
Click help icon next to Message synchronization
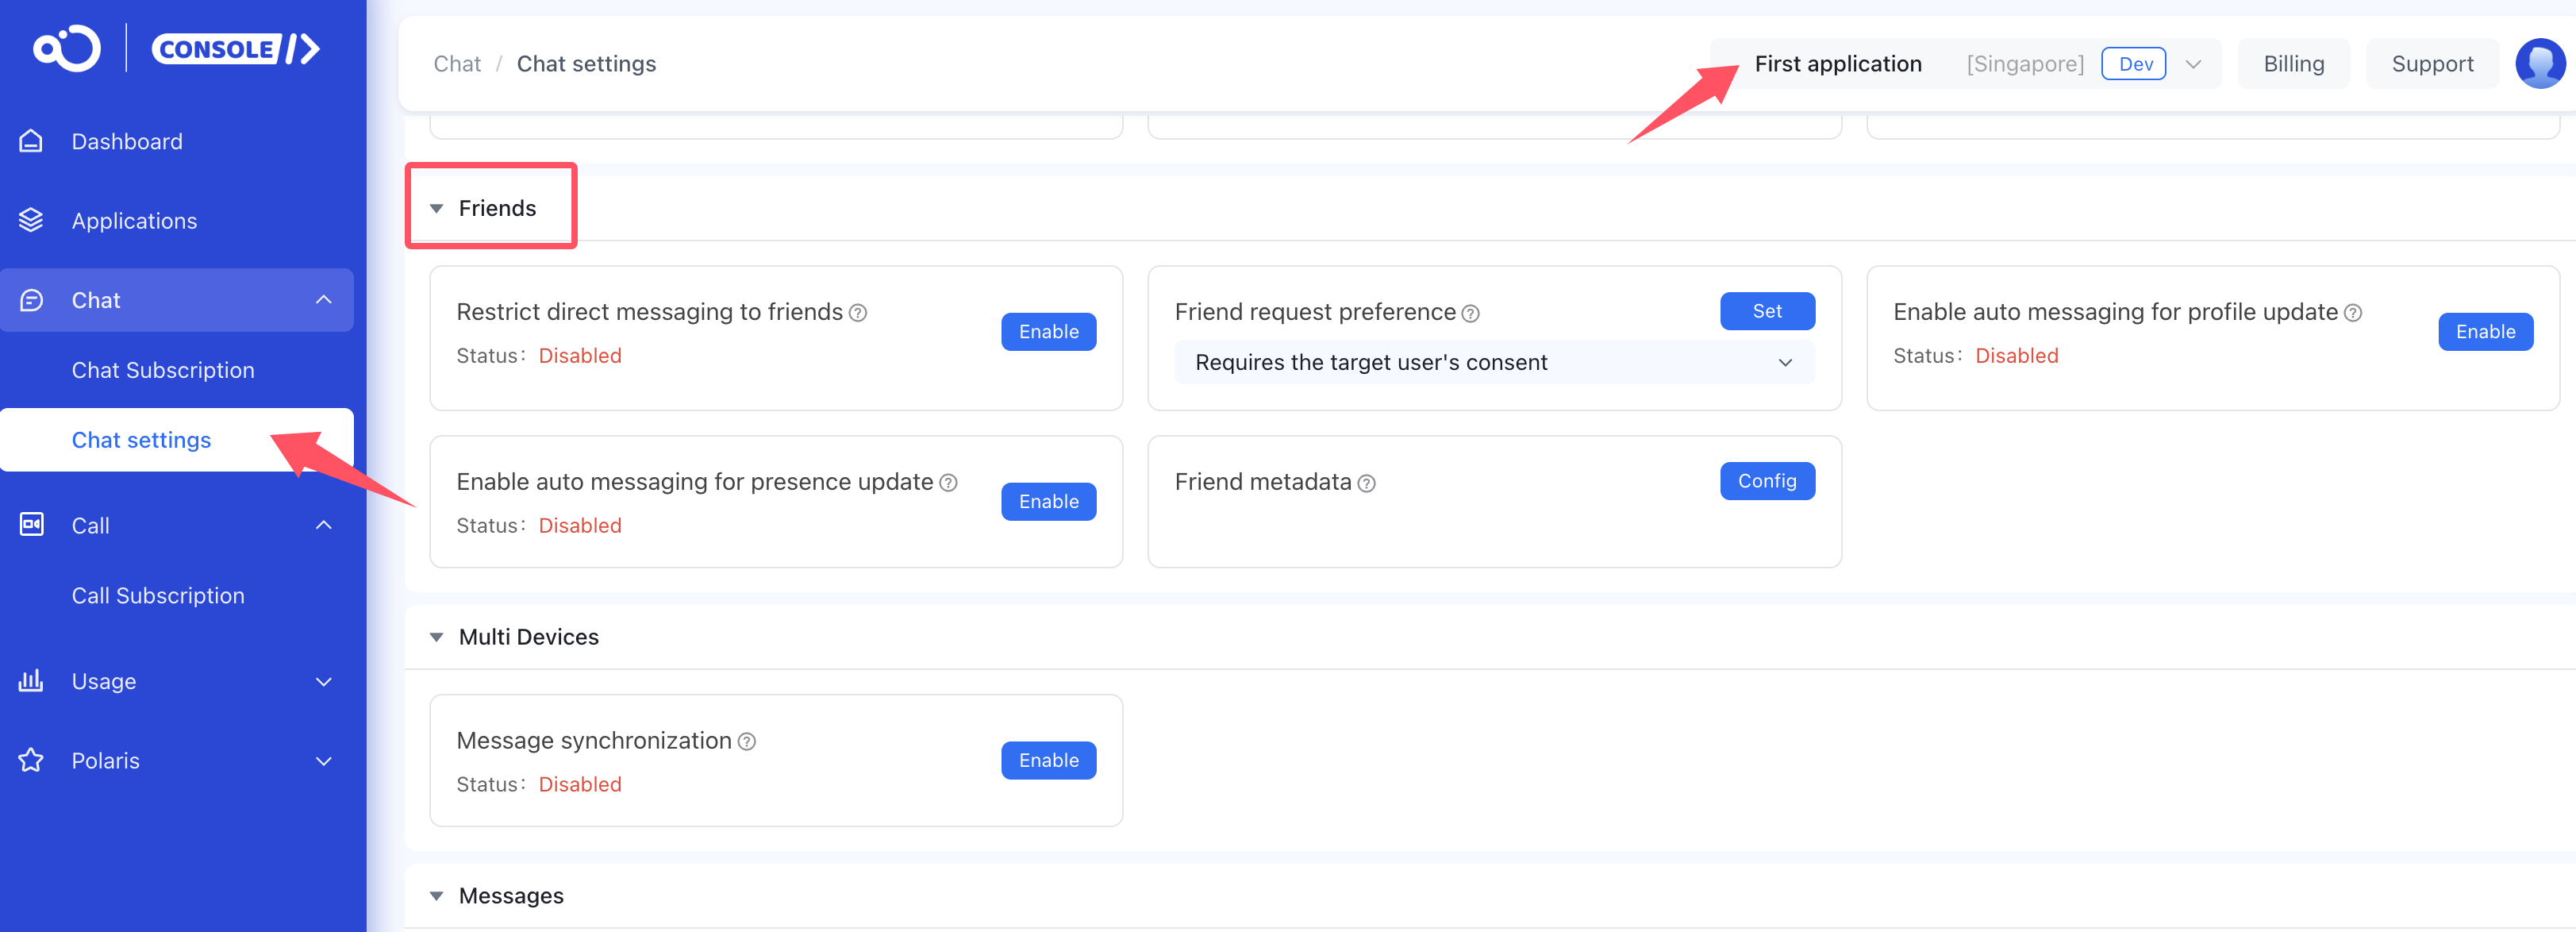747,742
